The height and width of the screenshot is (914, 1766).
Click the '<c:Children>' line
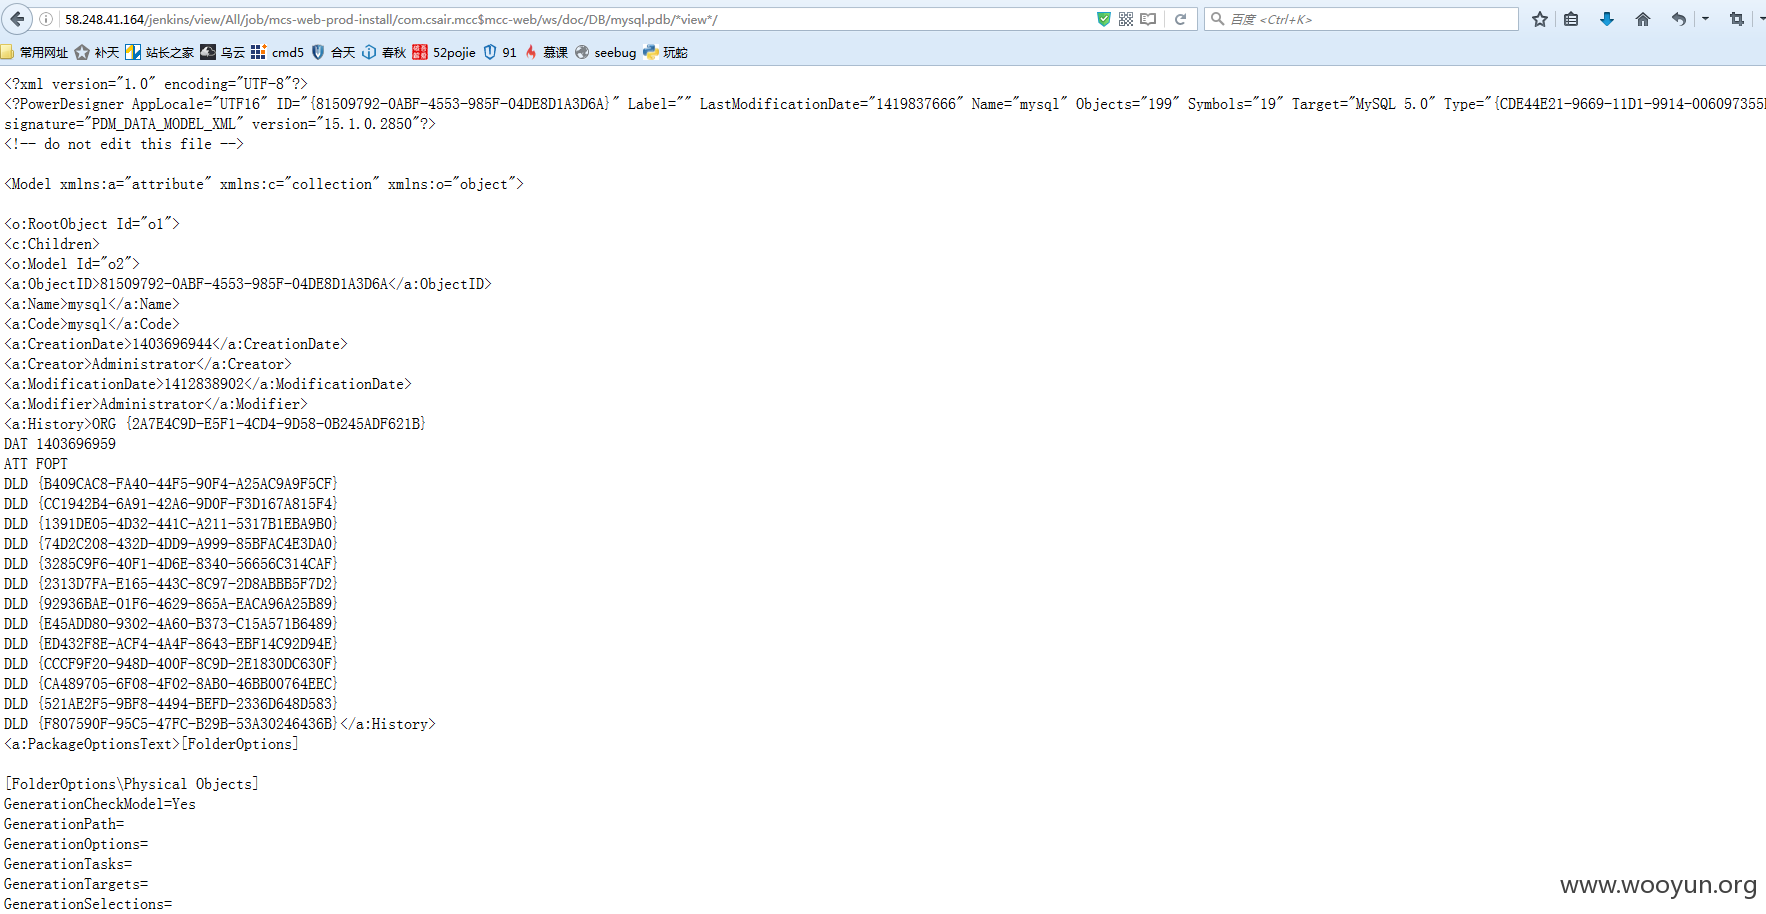pos(52,244)
